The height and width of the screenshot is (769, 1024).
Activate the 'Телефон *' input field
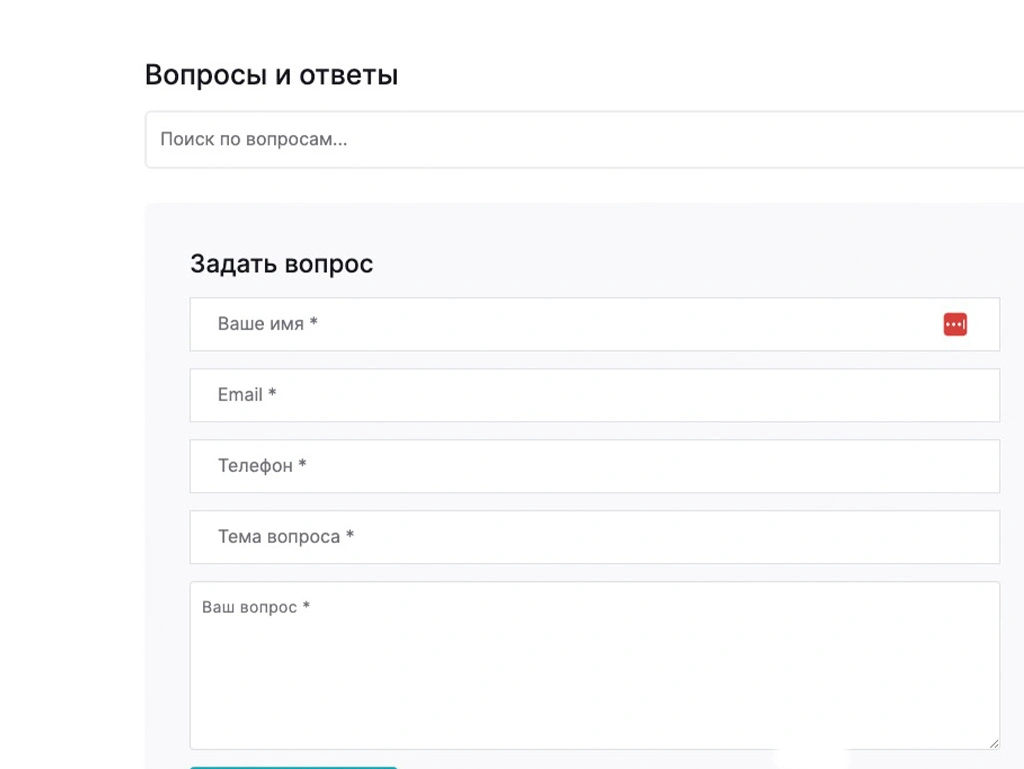pos(594,466)
